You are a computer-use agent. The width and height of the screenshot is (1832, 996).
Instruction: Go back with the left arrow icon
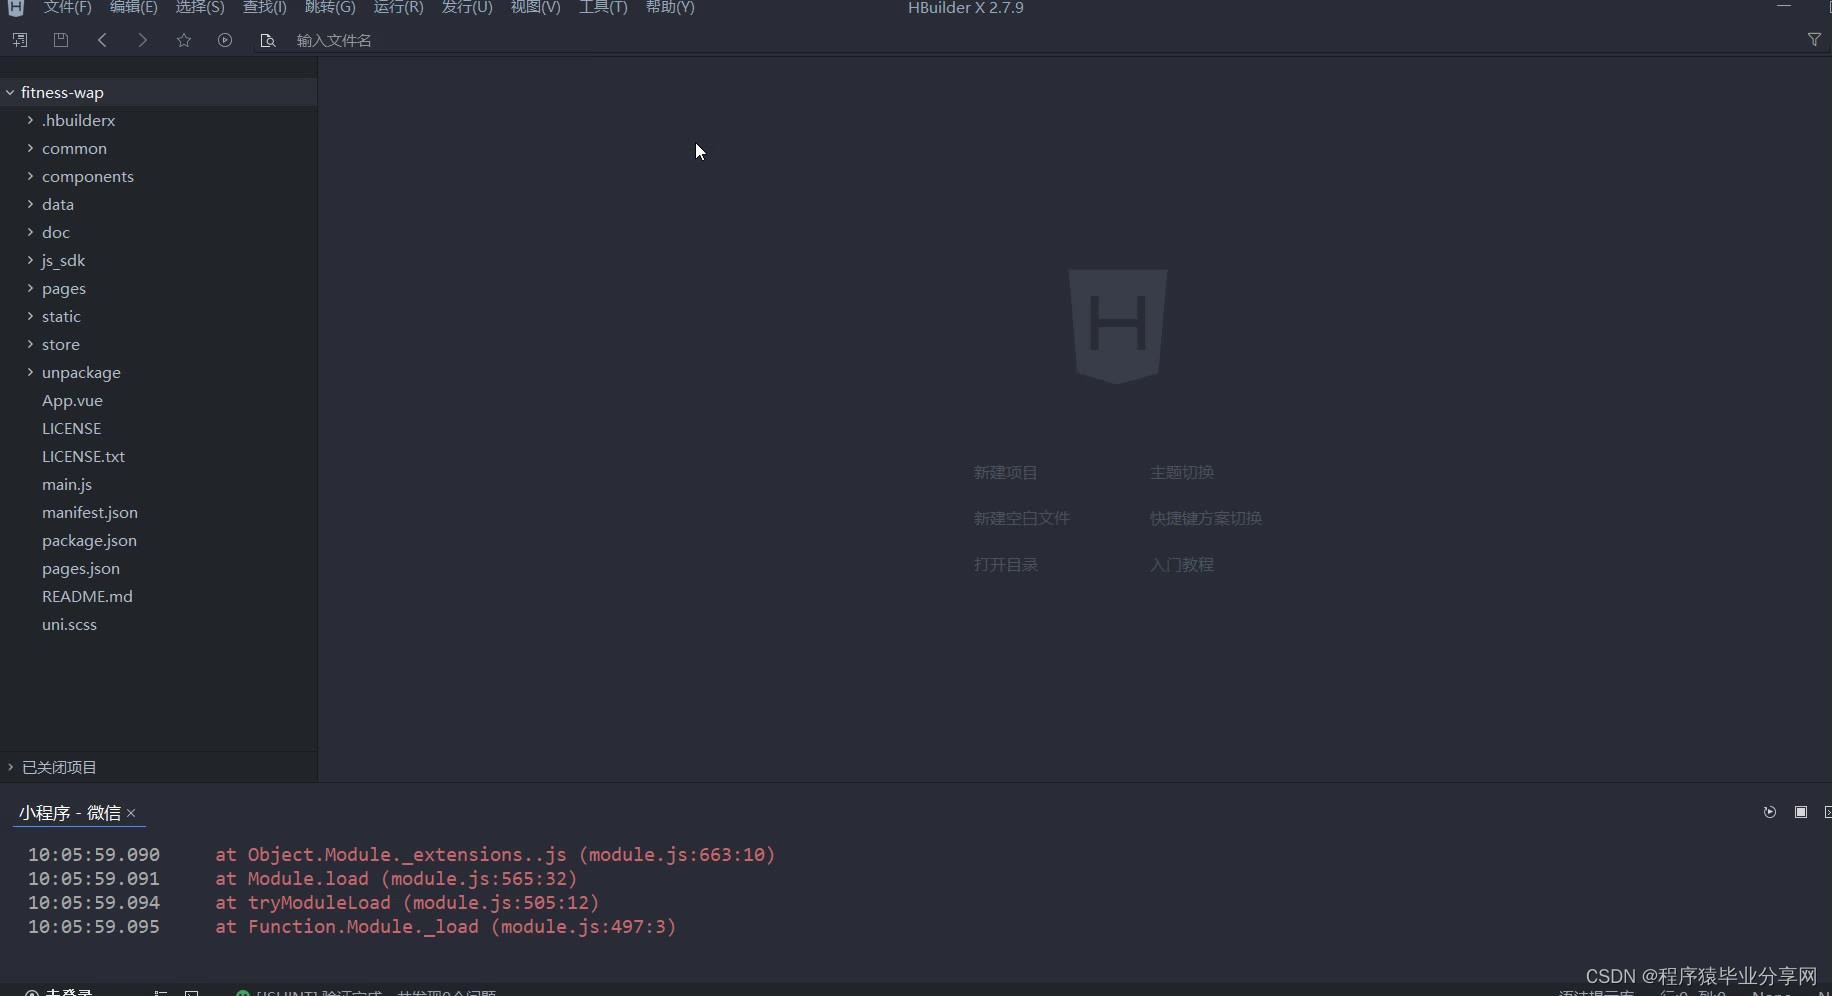[x=102, y=40]
